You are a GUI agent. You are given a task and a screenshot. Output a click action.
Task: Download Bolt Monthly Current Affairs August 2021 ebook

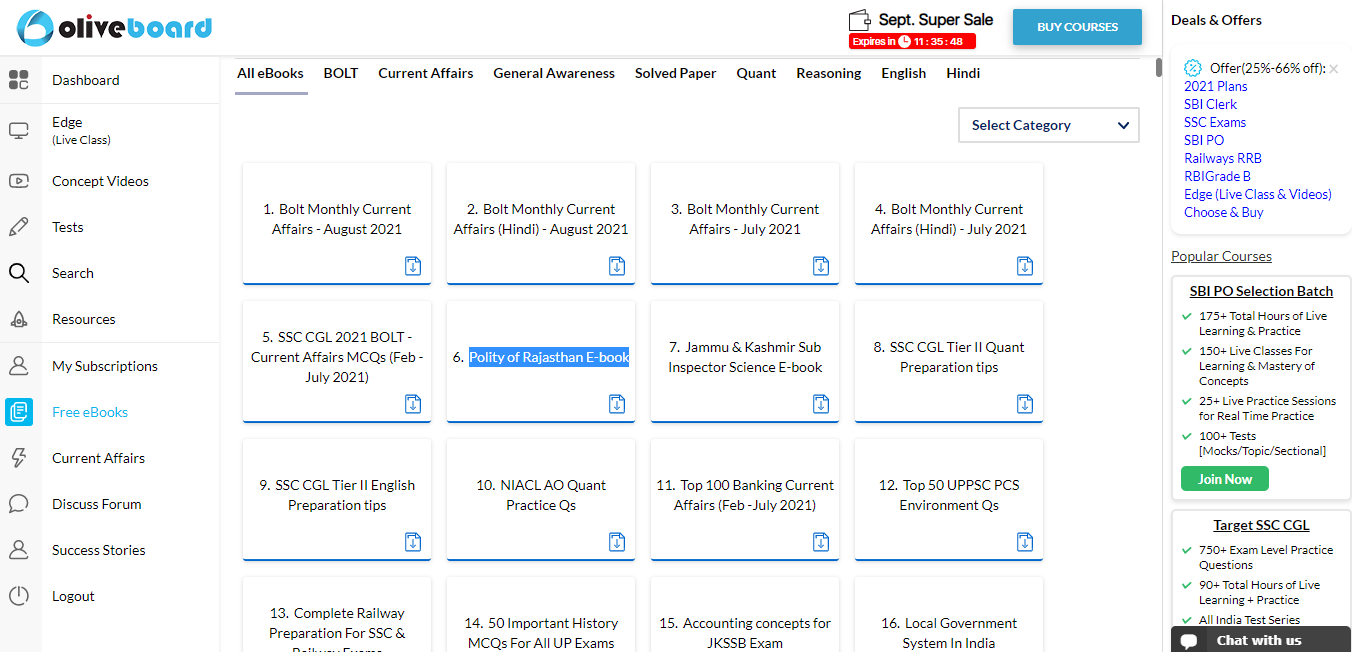[413, 266]
